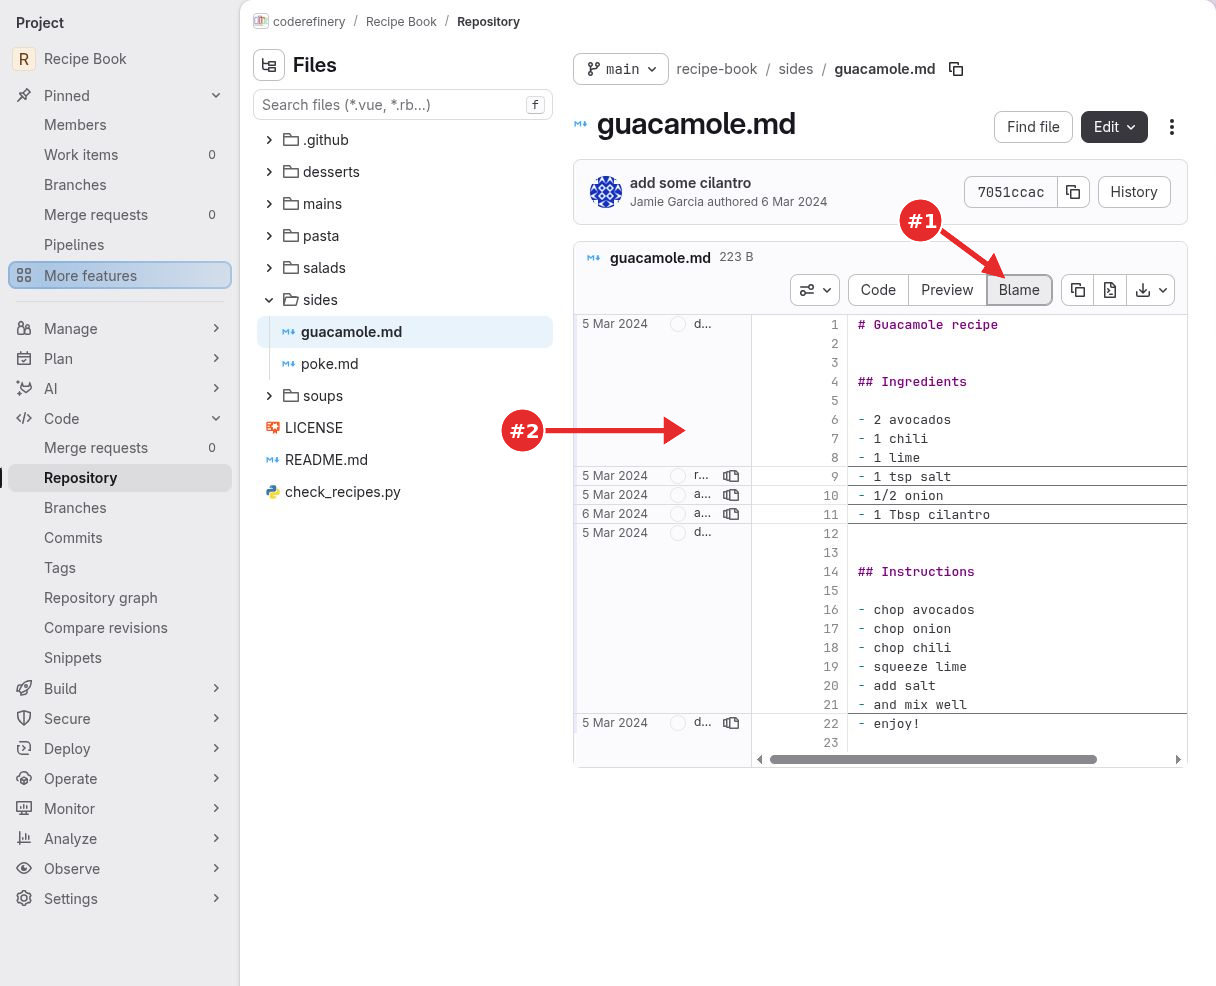Copy file contents icon
This screenshot has height=986, width=1216.
[1078, 290]
